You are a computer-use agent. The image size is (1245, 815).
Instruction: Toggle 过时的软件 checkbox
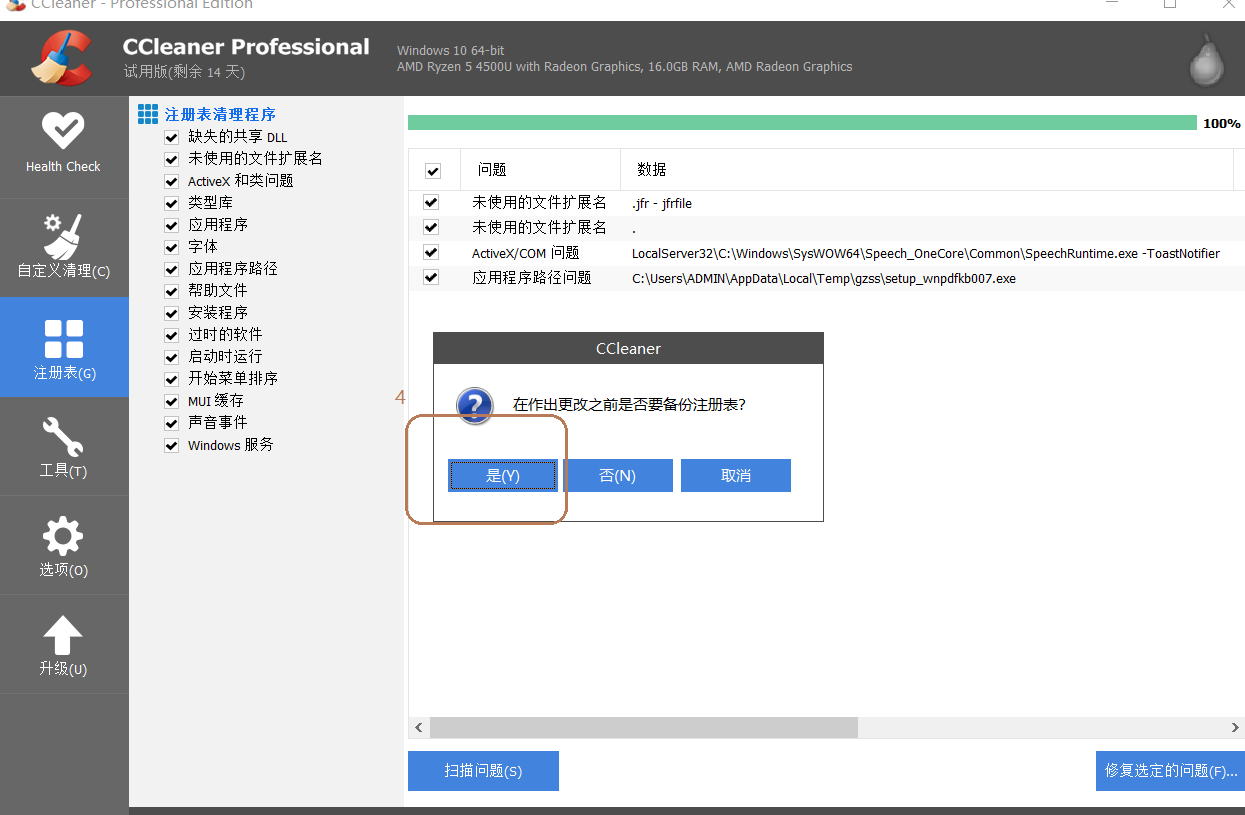click(171, 335)
